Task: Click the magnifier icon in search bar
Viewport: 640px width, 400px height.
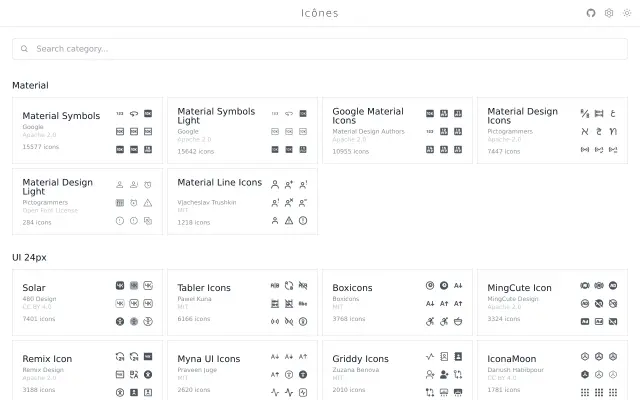Action: tap(24, 49)
